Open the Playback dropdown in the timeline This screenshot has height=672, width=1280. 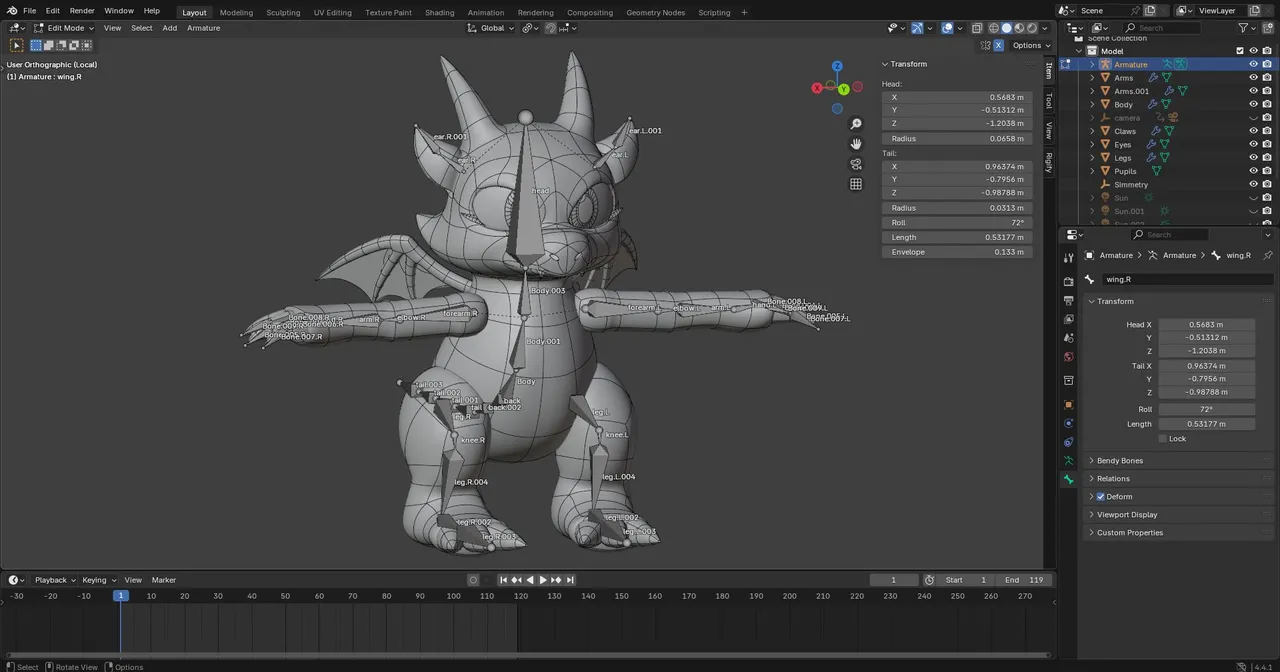tap(54, 580)
